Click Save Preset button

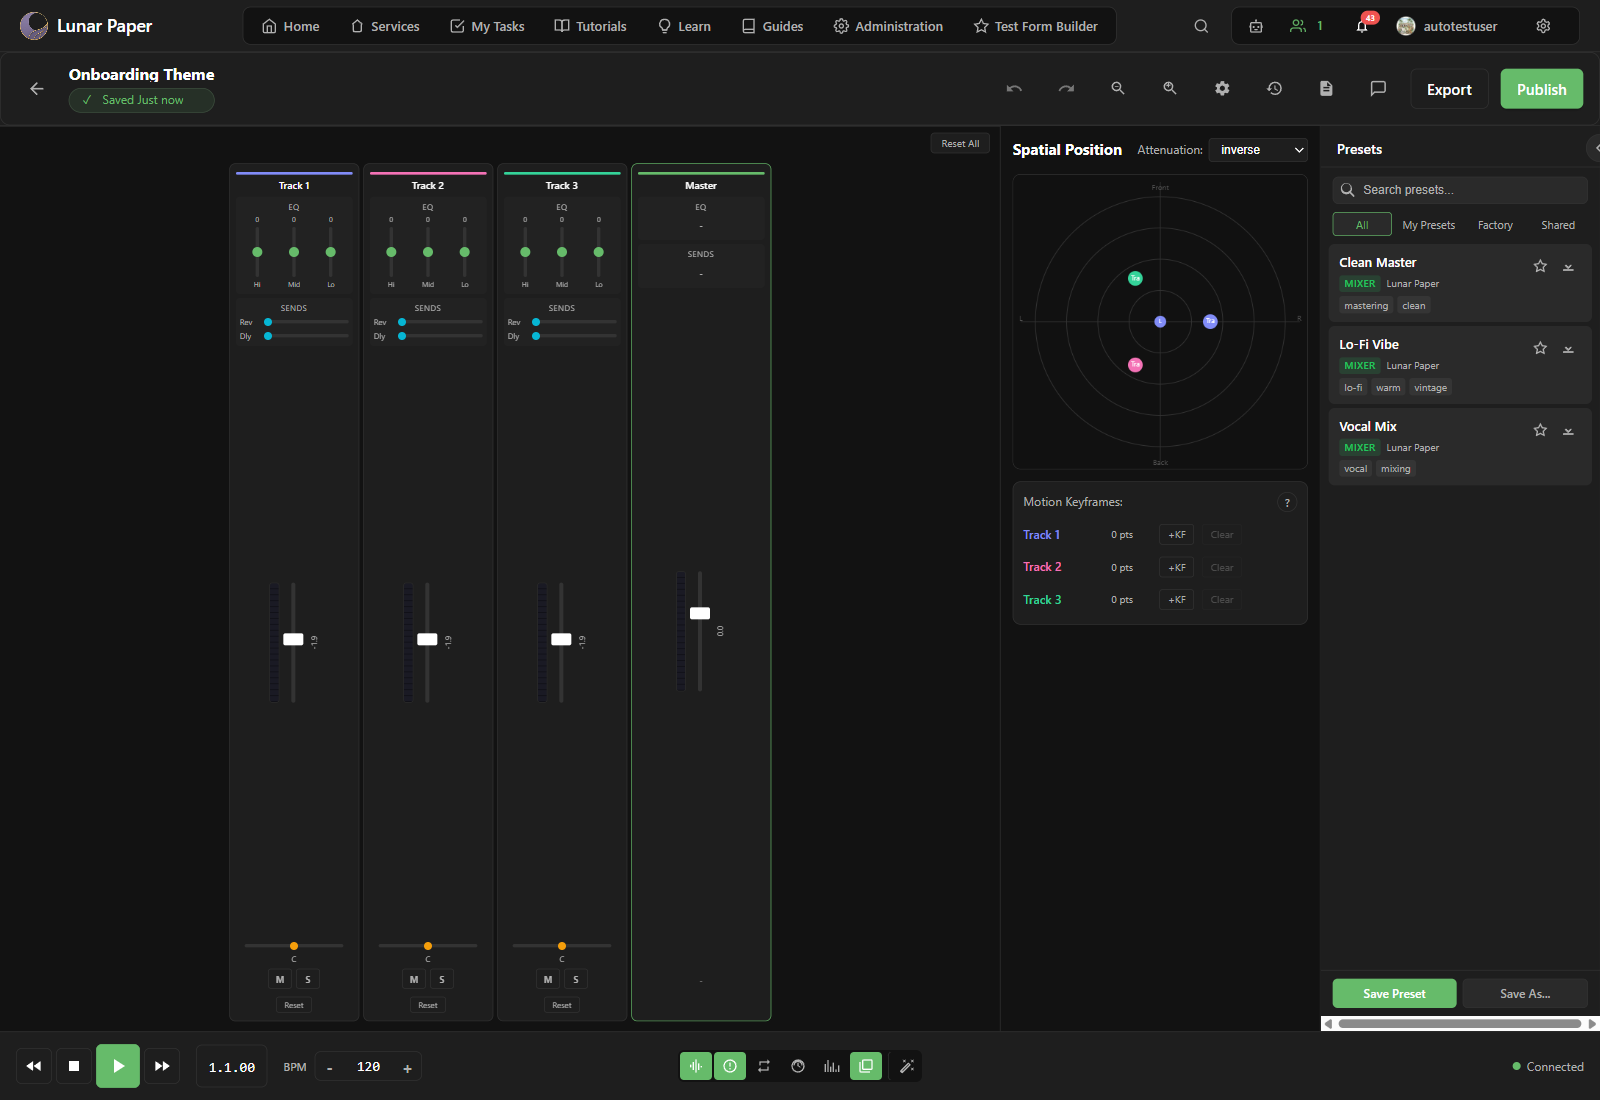tap(1394, 993)
